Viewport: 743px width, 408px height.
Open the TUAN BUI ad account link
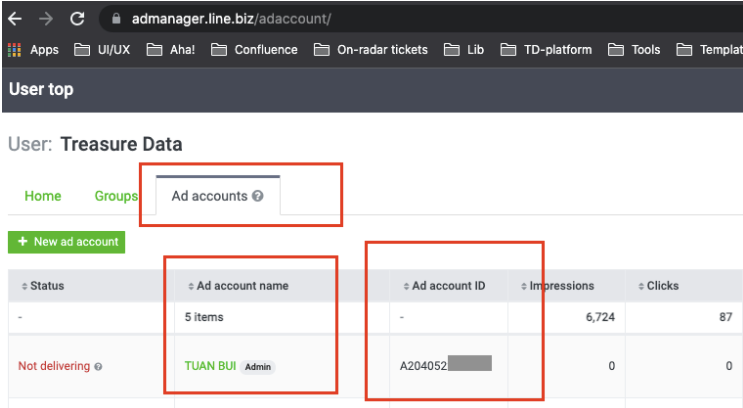point(210,366)
